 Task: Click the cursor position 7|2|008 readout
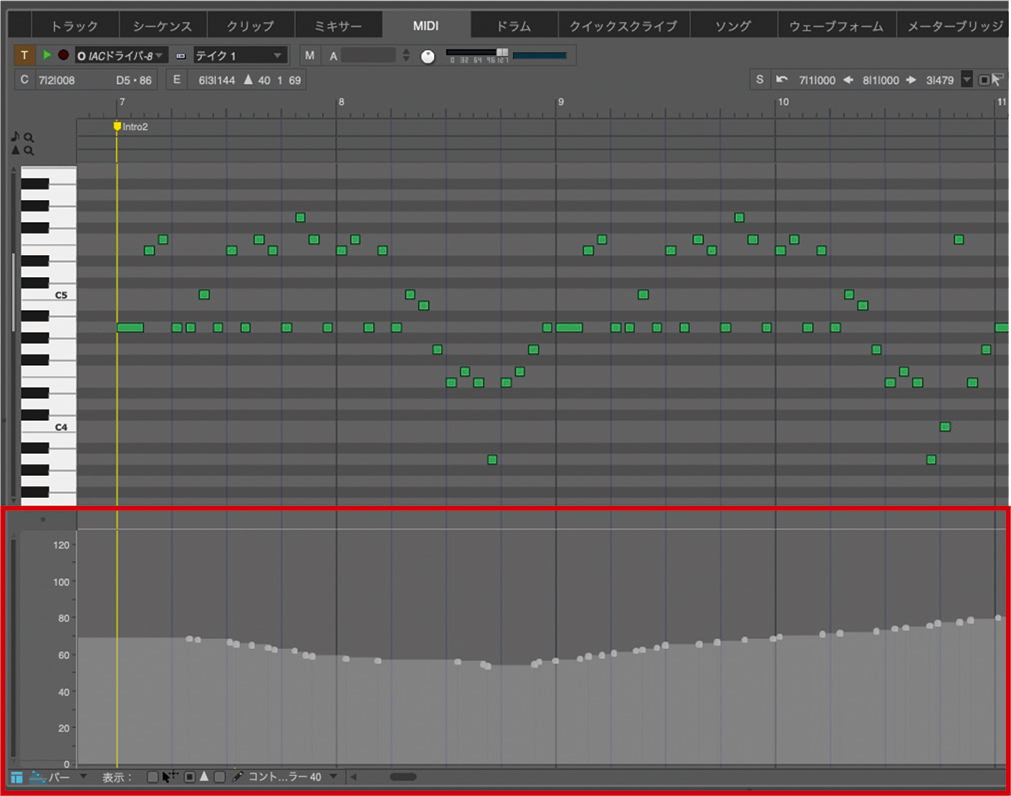pyautogui.click(x=57, y=81)
